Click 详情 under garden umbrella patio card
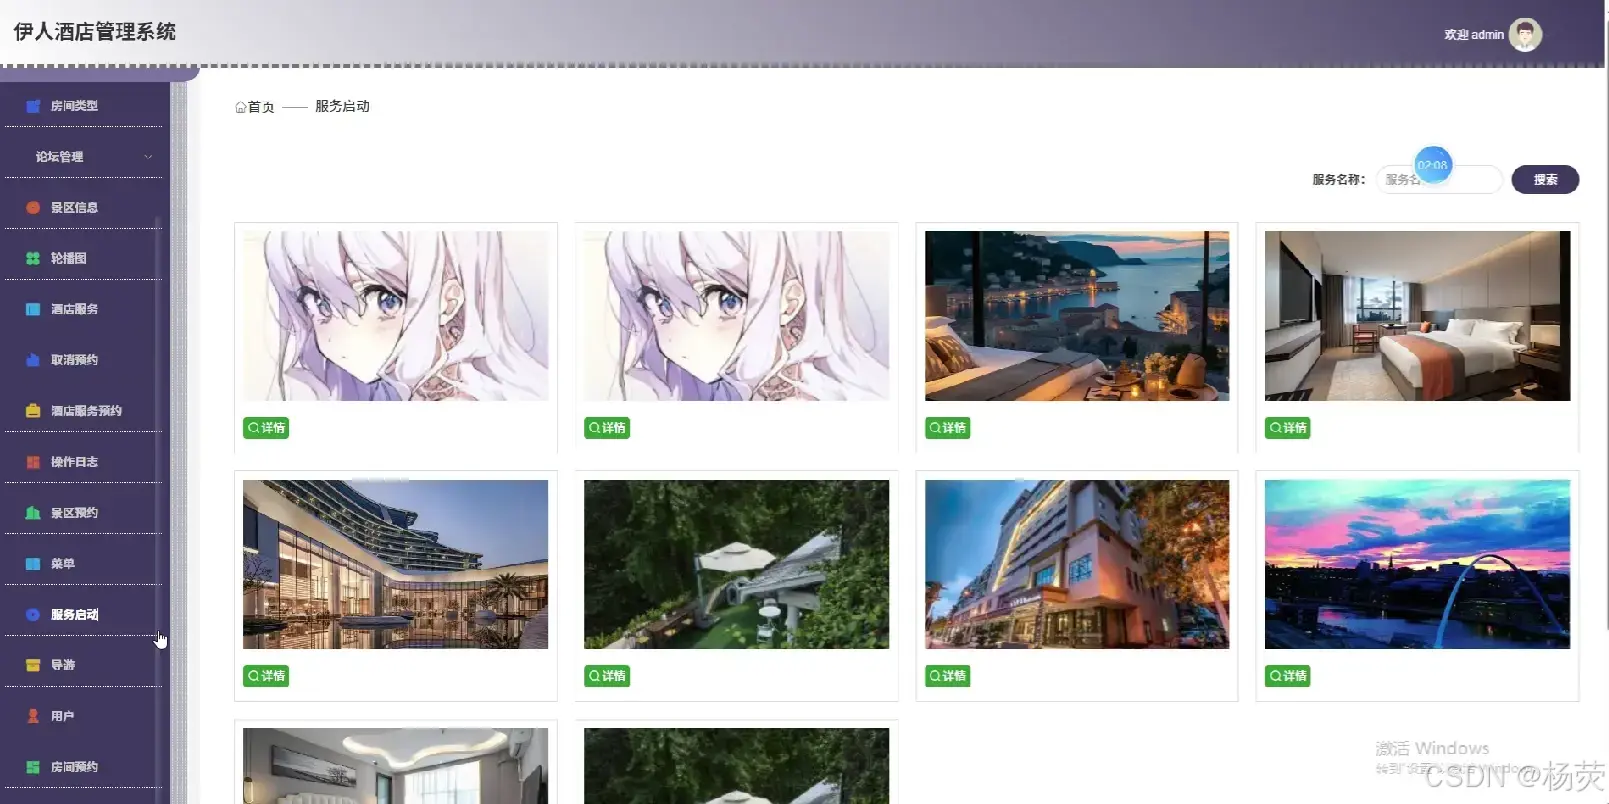Screen dimensions: 1609x804 607,676
